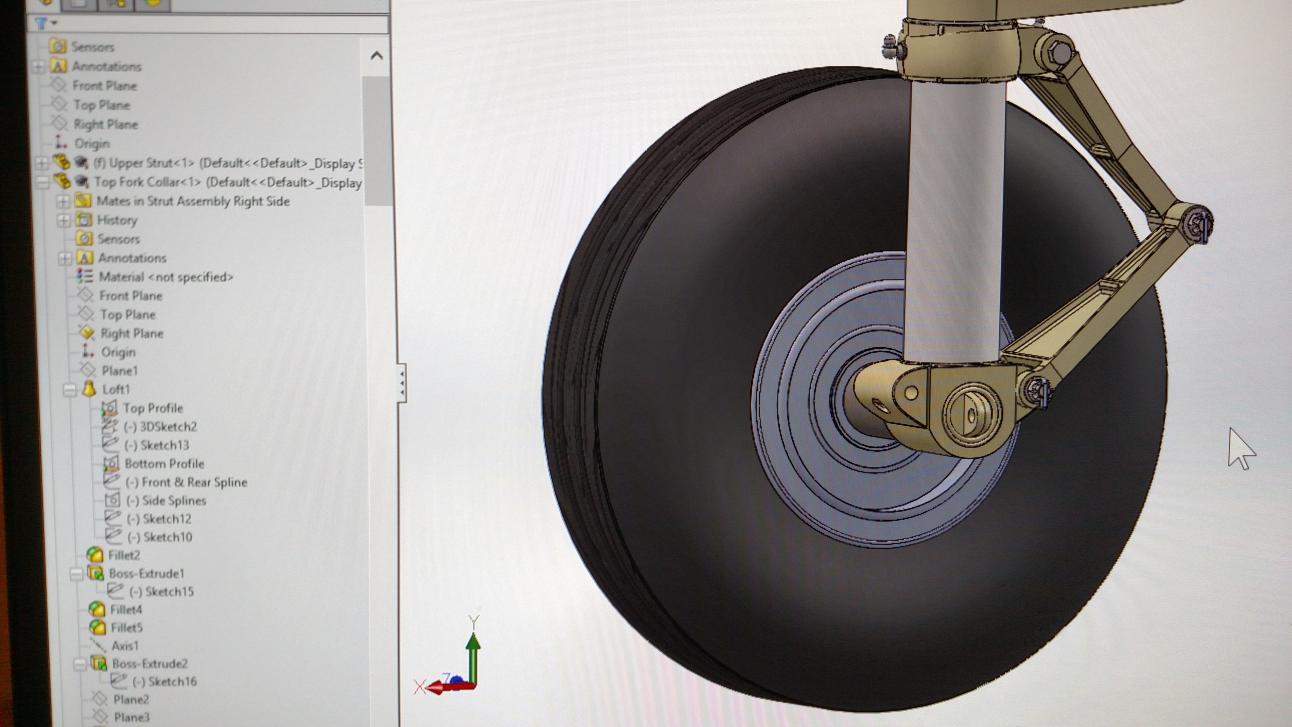1292x727 pixels.
Task: Select Sensors under Top Fork Collar
Action: point(118,239)
